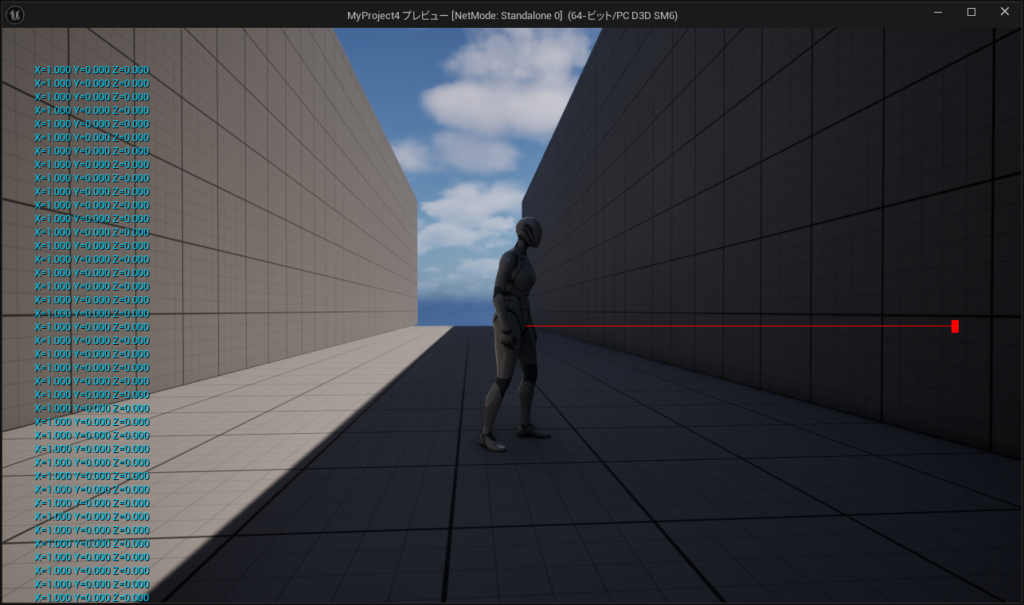The height and width of the screenshot is (605, 1024).
Task: Click the middle of the red trace line
Action: [x=738, y=326]
